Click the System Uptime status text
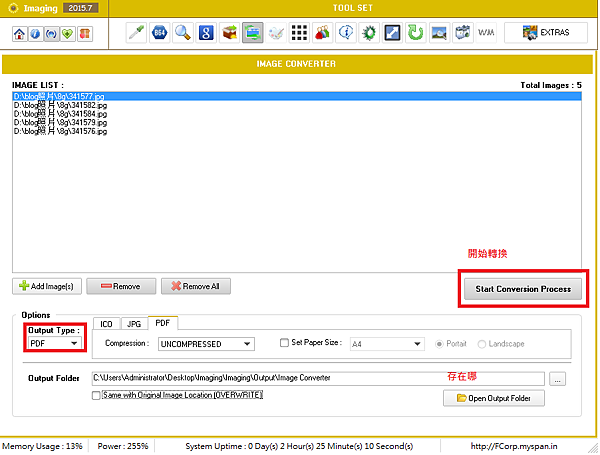 (x=299, y=447)
